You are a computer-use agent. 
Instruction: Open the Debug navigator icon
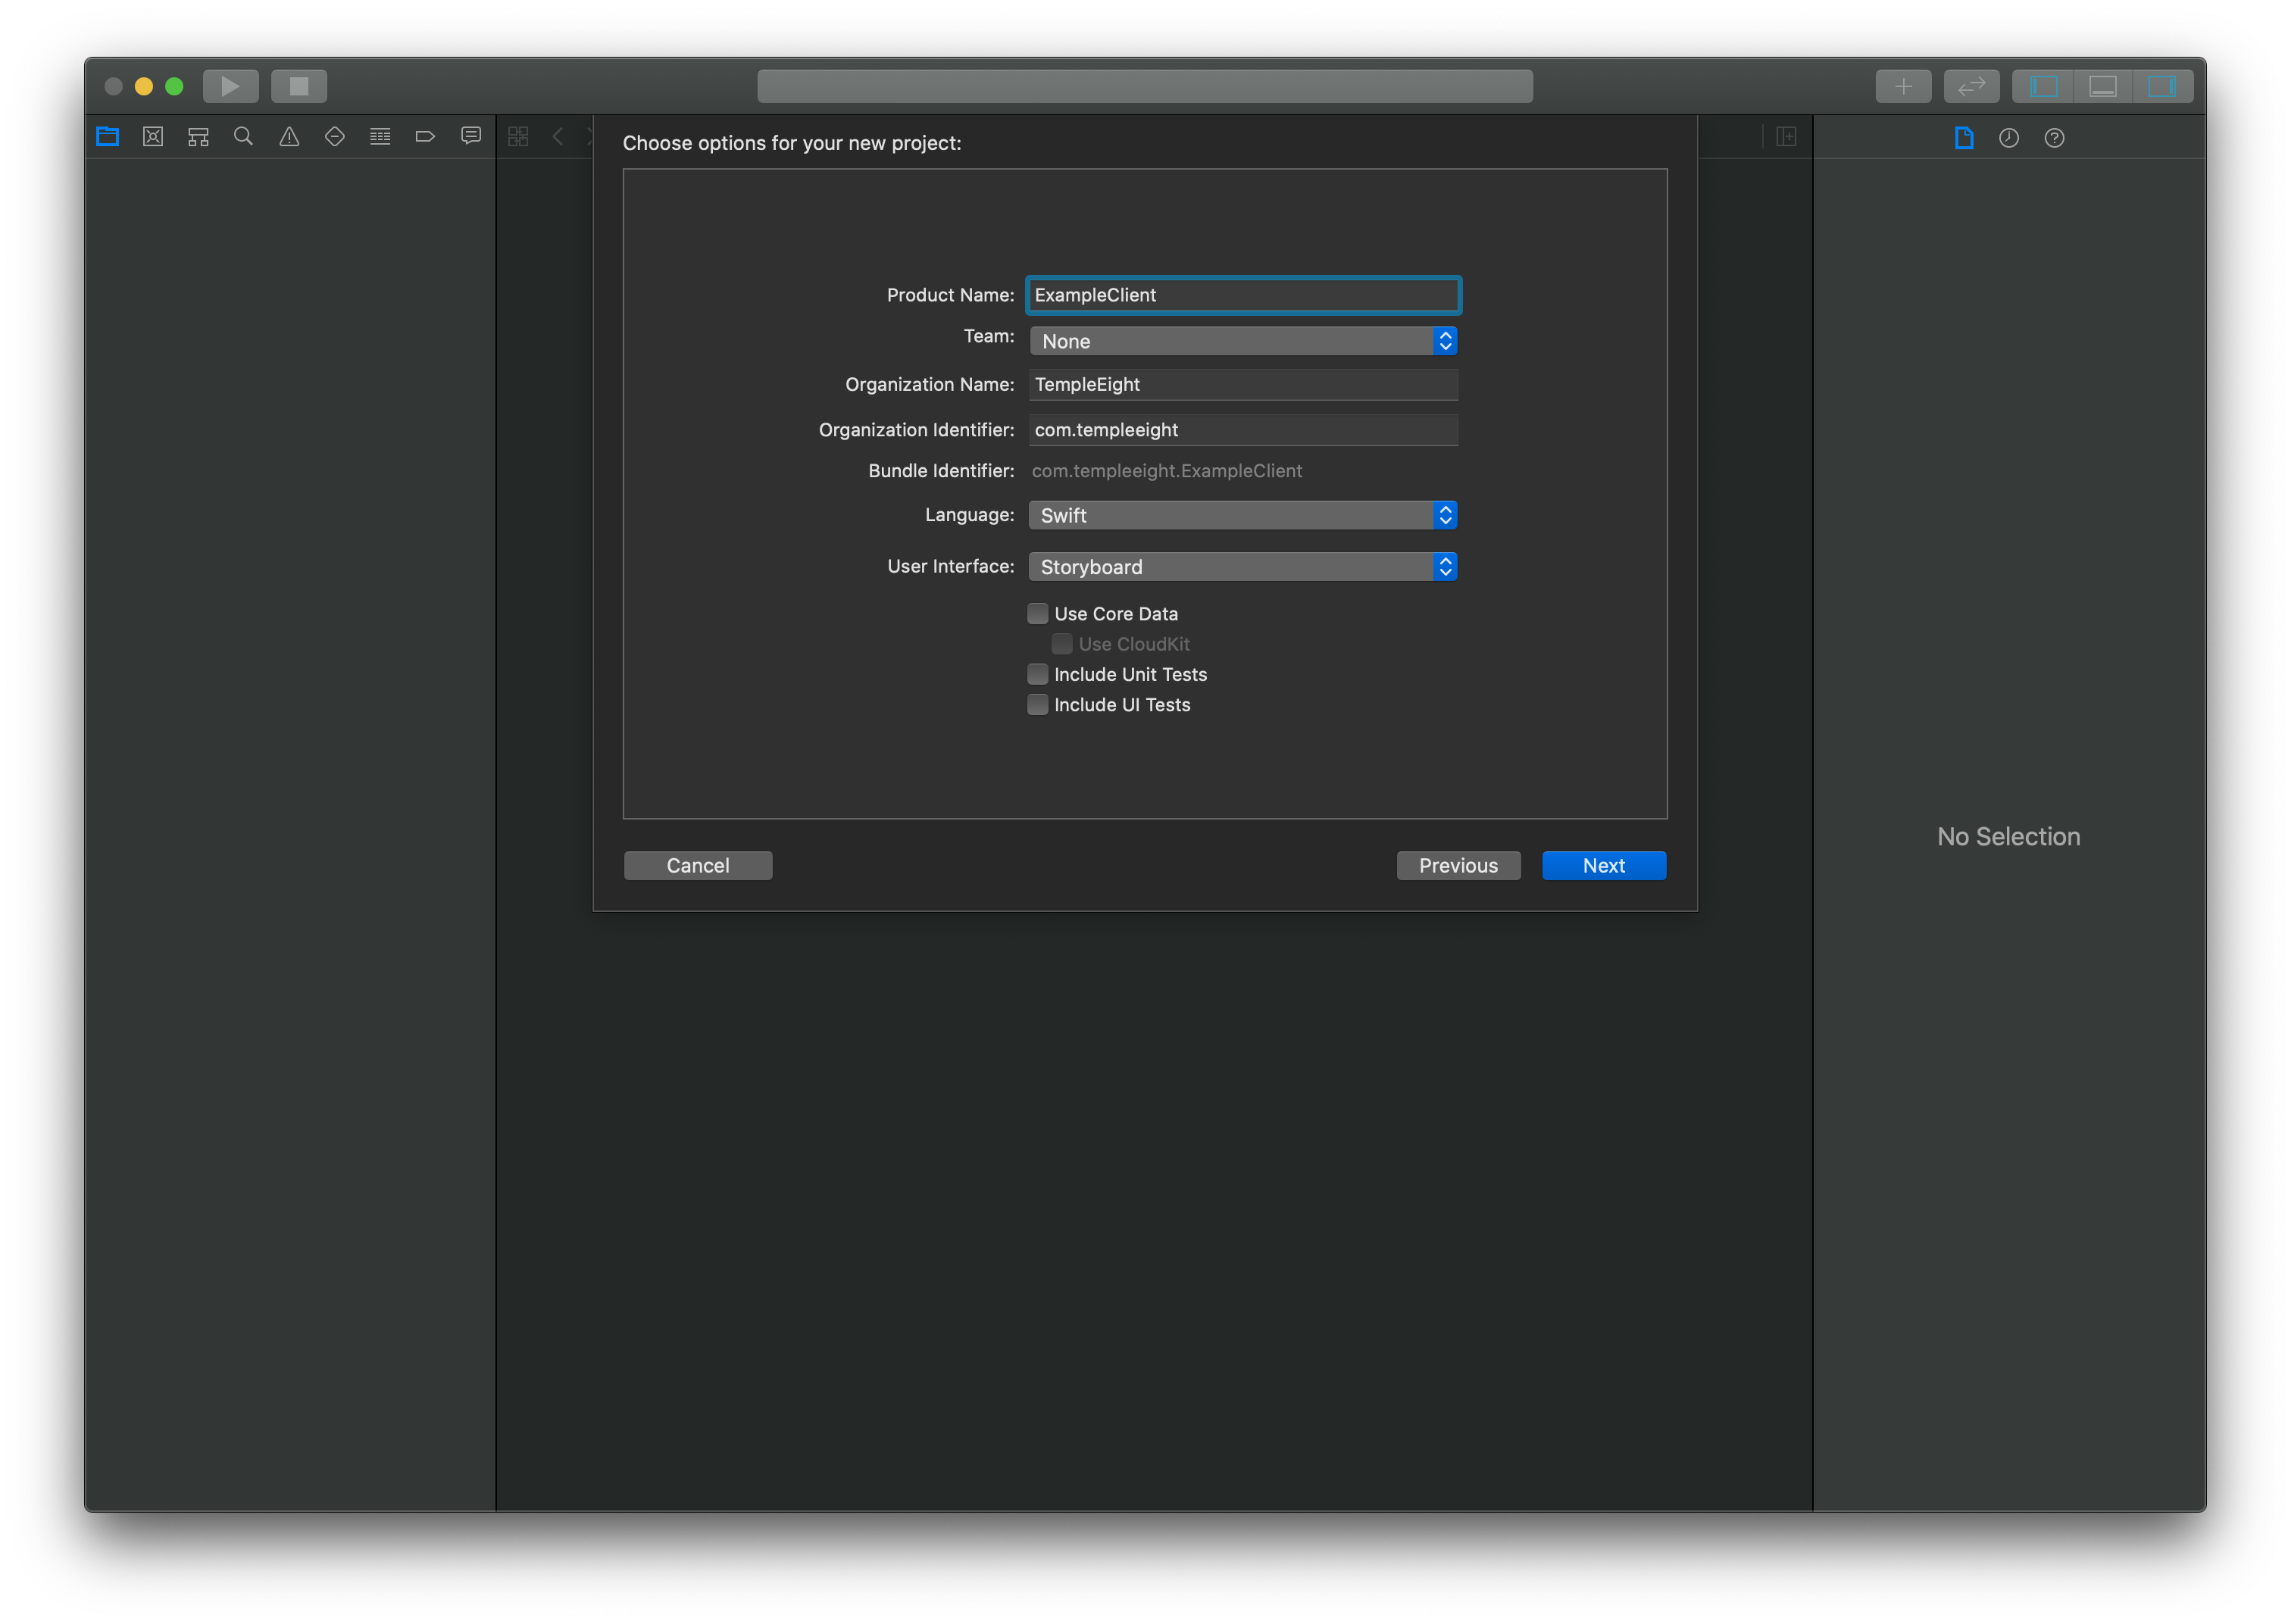coord(380,137)
